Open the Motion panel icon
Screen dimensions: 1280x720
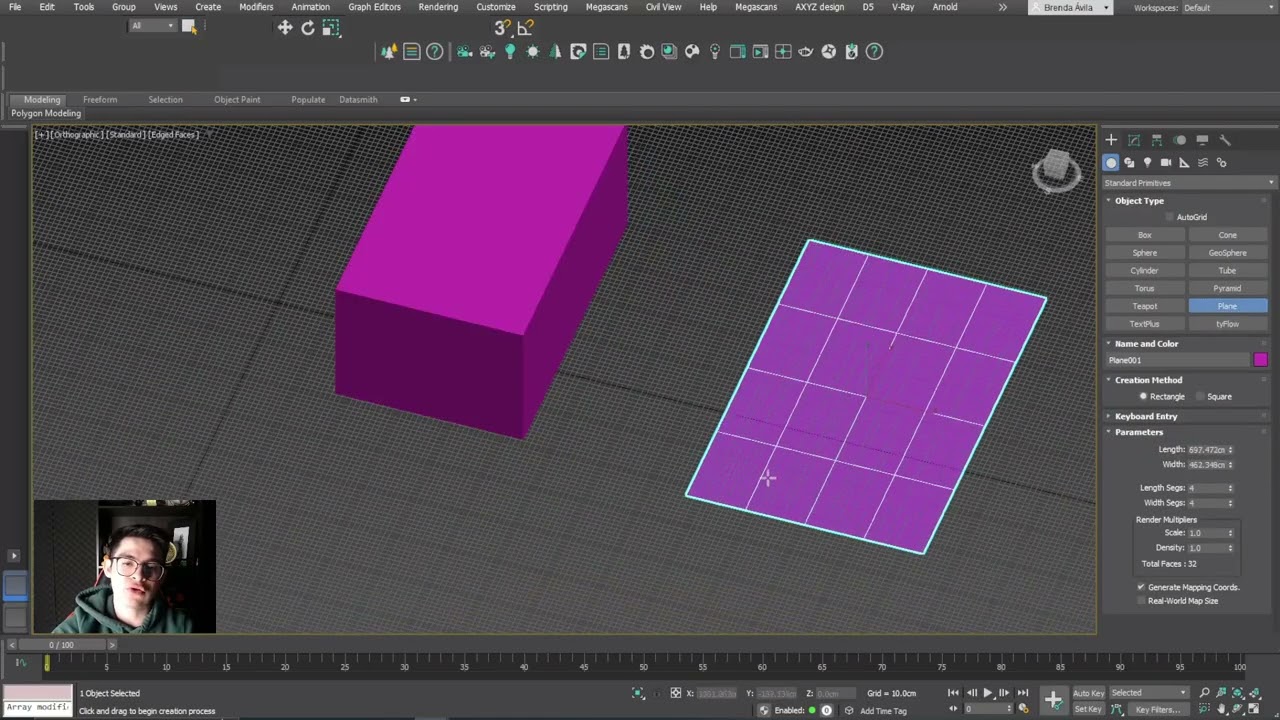[1180, 140]
